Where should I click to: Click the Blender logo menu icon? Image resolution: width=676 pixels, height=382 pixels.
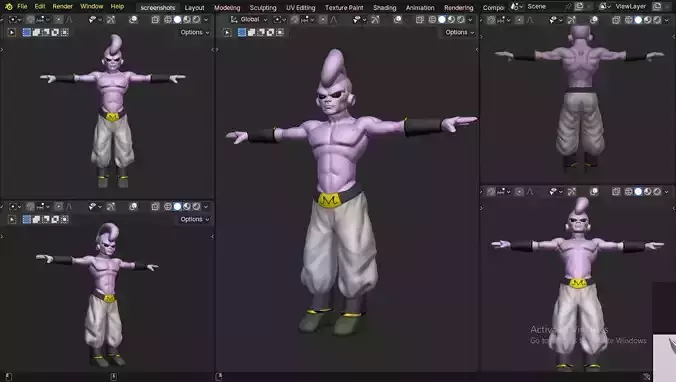pyautogui.click(x=8, y=6)
